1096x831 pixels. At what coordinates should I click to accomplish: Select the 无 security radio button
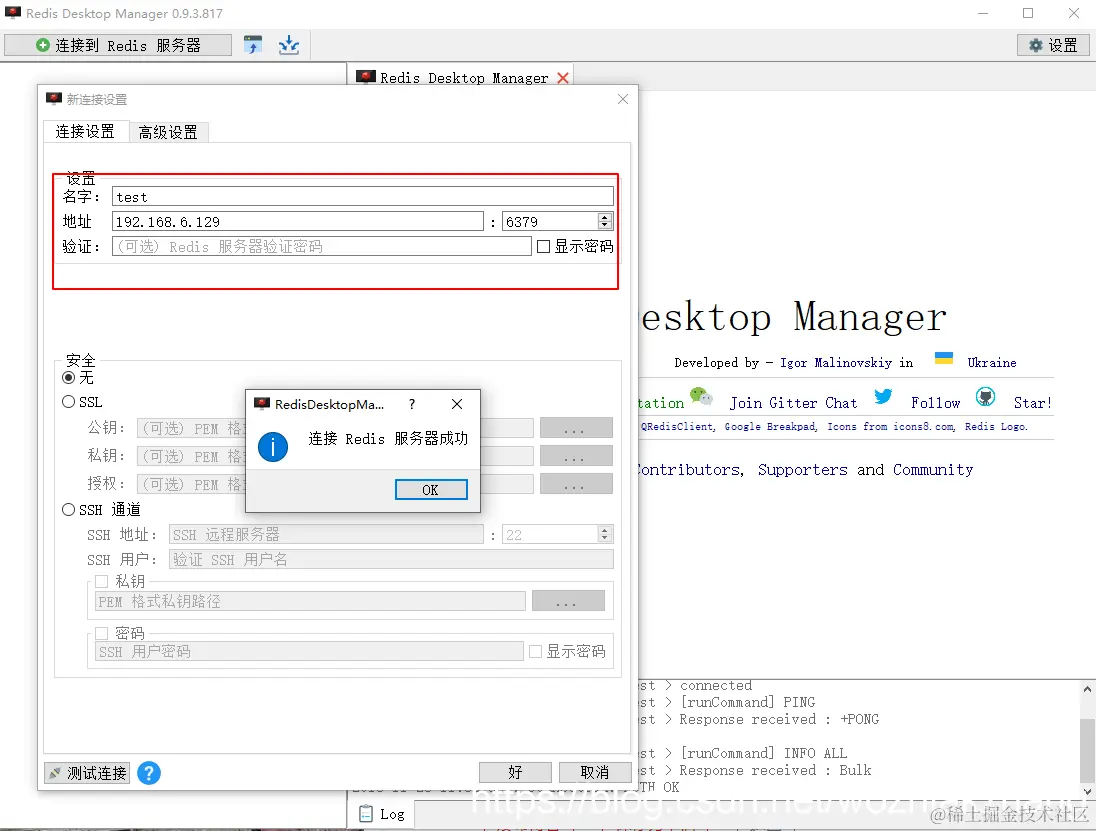[x=68, y=377]
